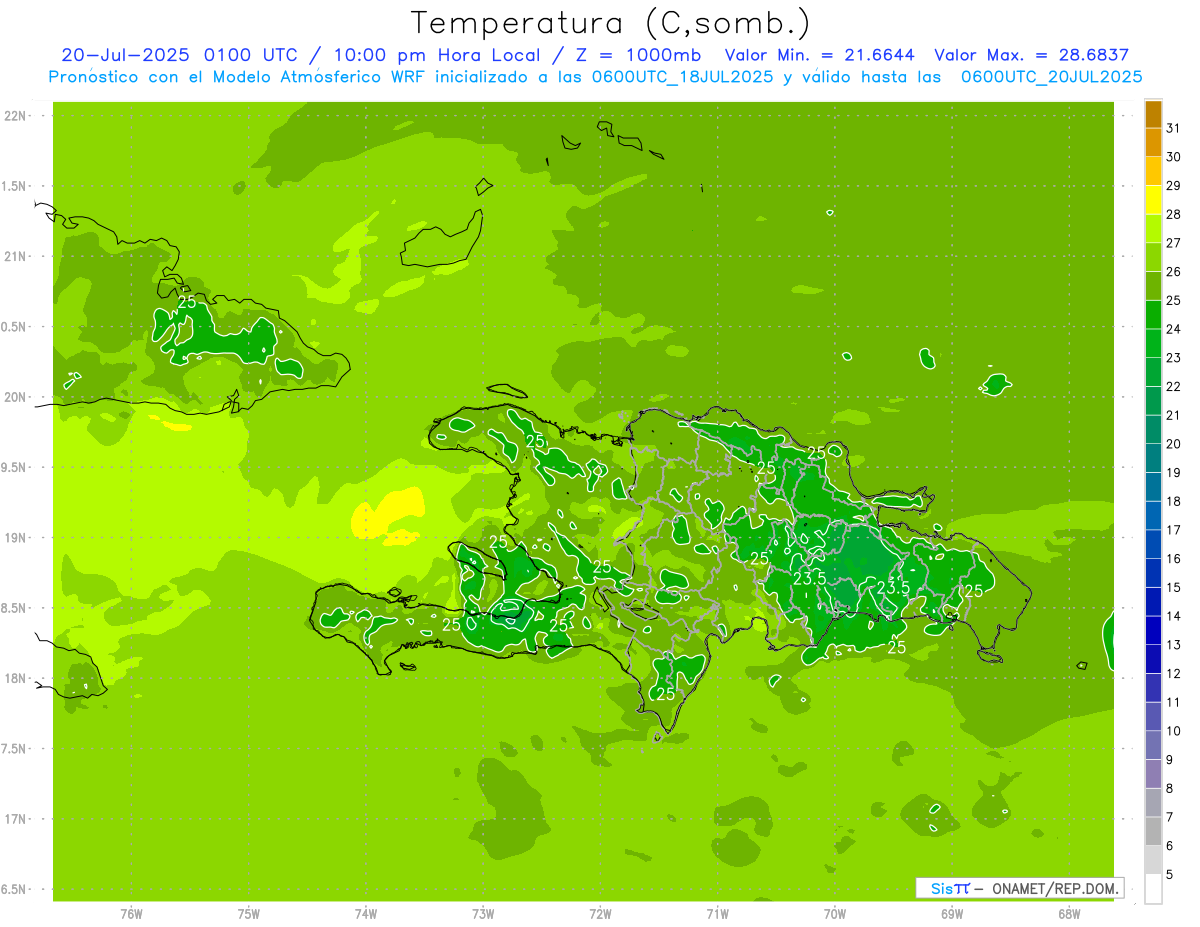Screen dimensions: 1200x927
Task: Click the yellow legend swatch between 28 and 29
Action: coord(1153,201)
